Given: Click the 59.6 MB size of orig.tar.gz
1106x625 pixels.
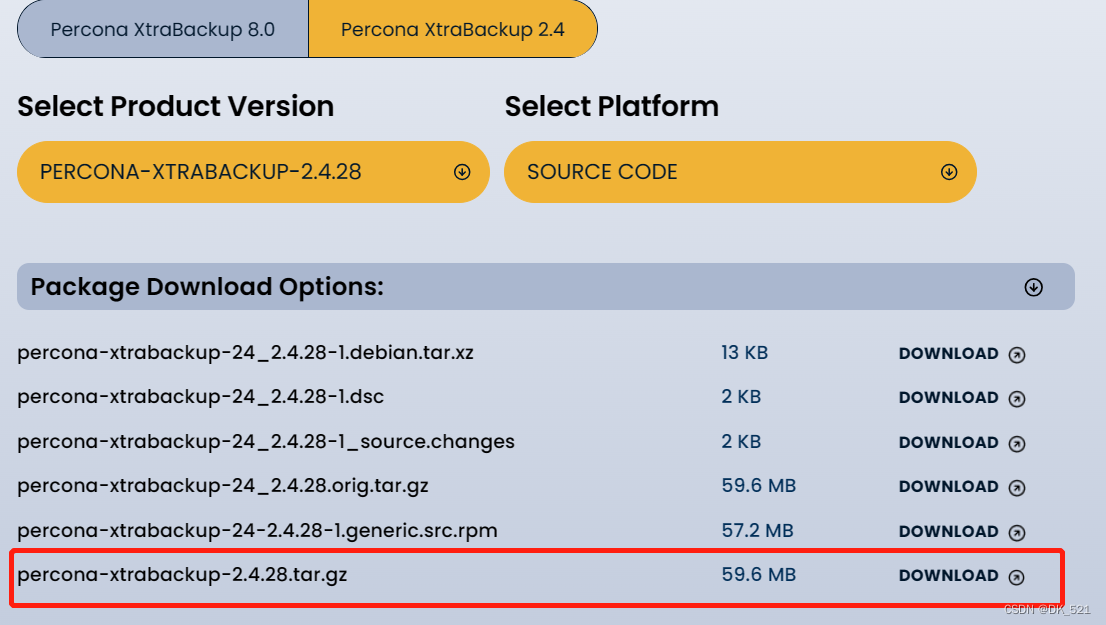Looking at the screenshot, I should (758, 486).
